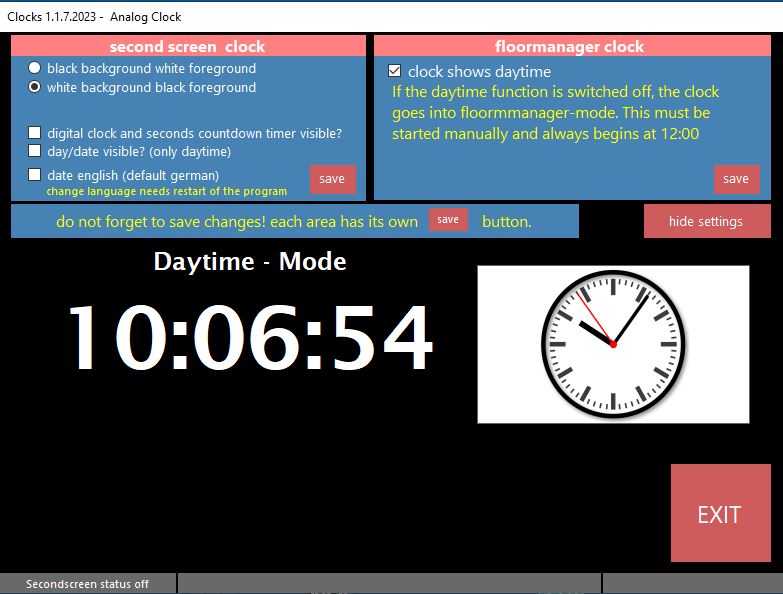Enable date english checkbox
783x594 pixels.
35,175
